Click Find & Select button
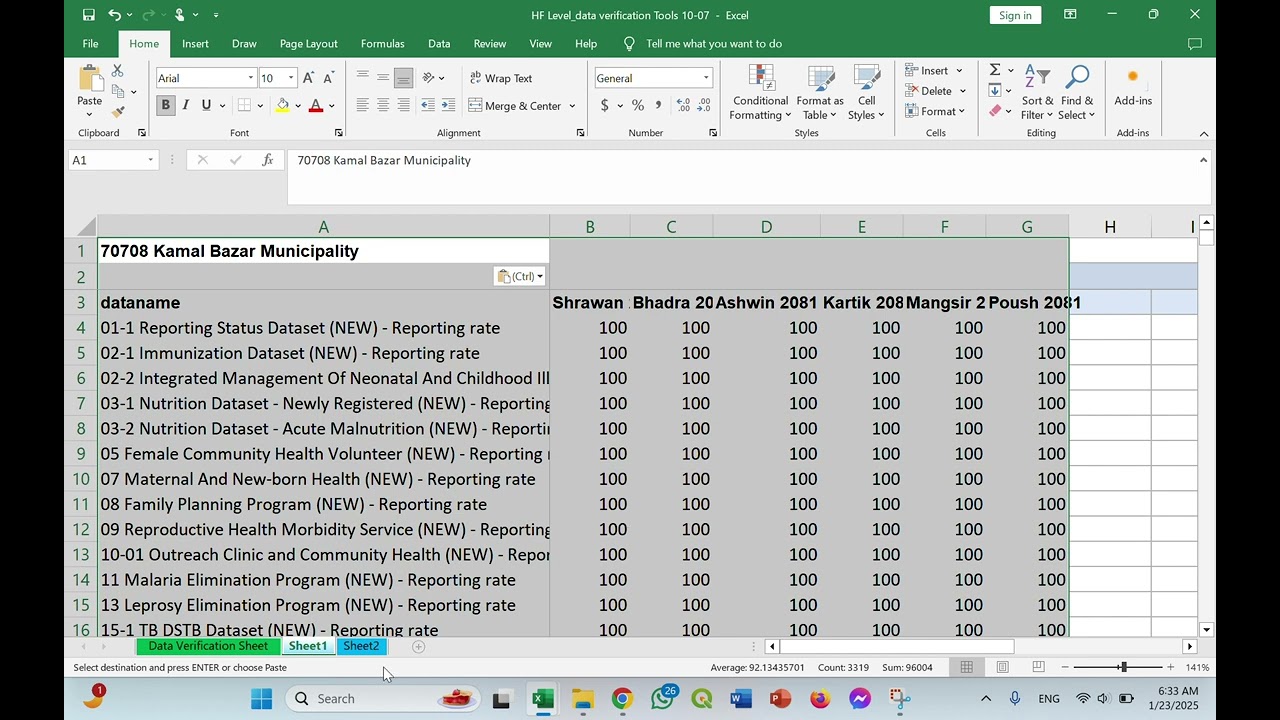Viewport: 1280px width, 720px height. pyautogui.click(x=1077, y=93)
